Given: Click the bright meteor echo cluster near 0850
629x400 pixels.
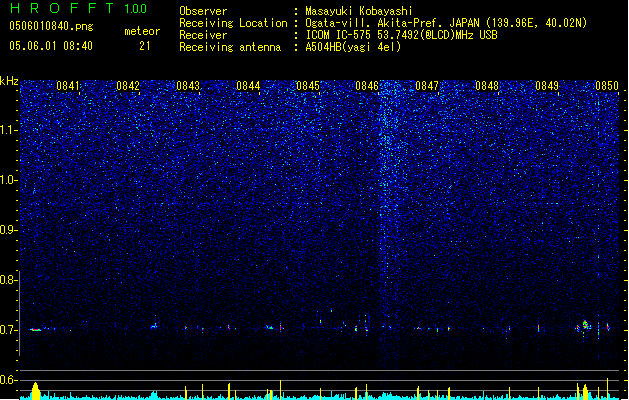Looking at the screenshot, I should [585, 325].
